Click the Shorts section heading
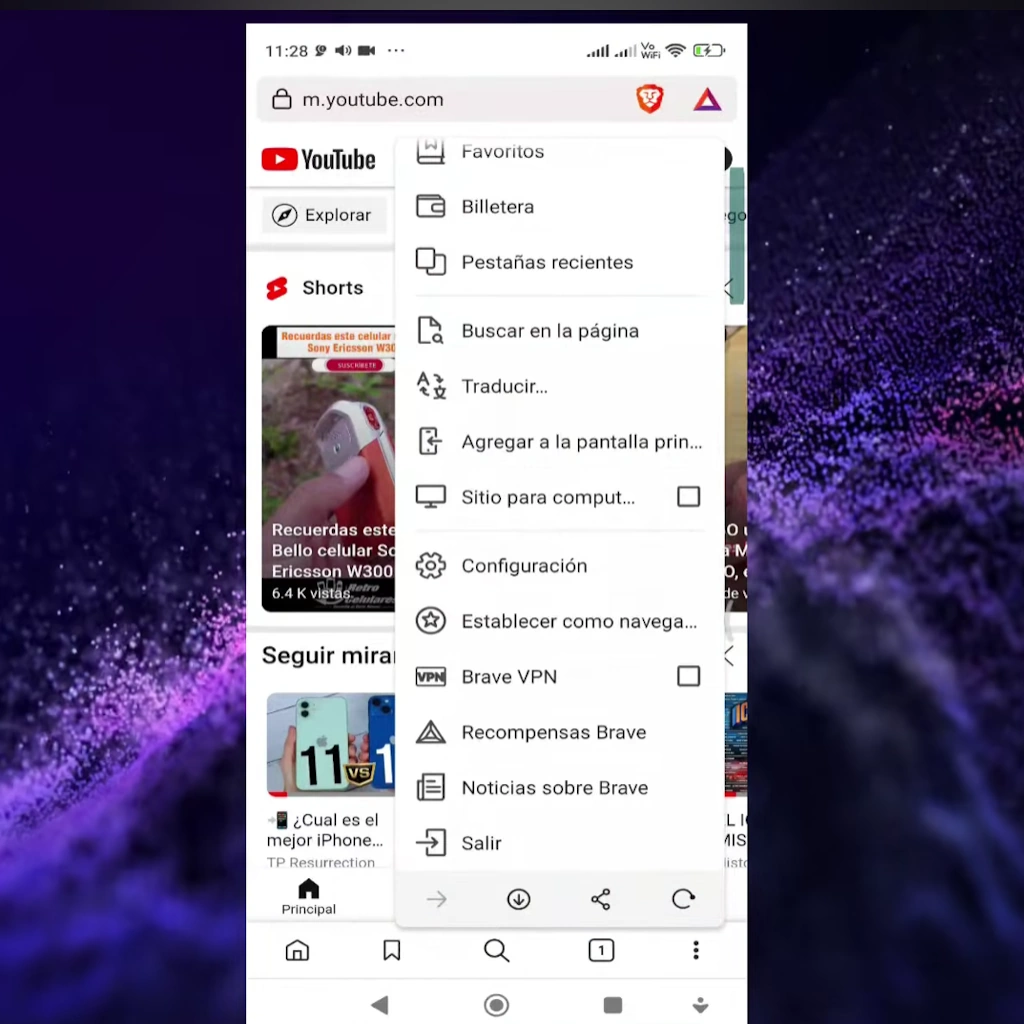The height and width of the screenshot is (1024, 1024). (332, 288)
